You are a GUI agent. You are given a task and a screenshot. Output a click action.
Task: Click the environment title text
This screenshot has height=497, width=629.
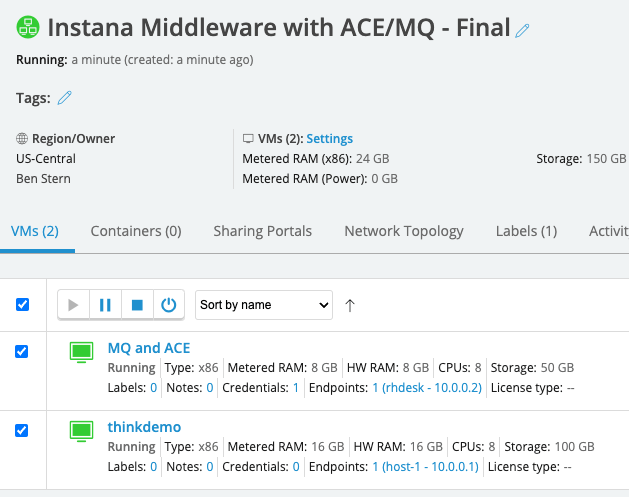279,28
